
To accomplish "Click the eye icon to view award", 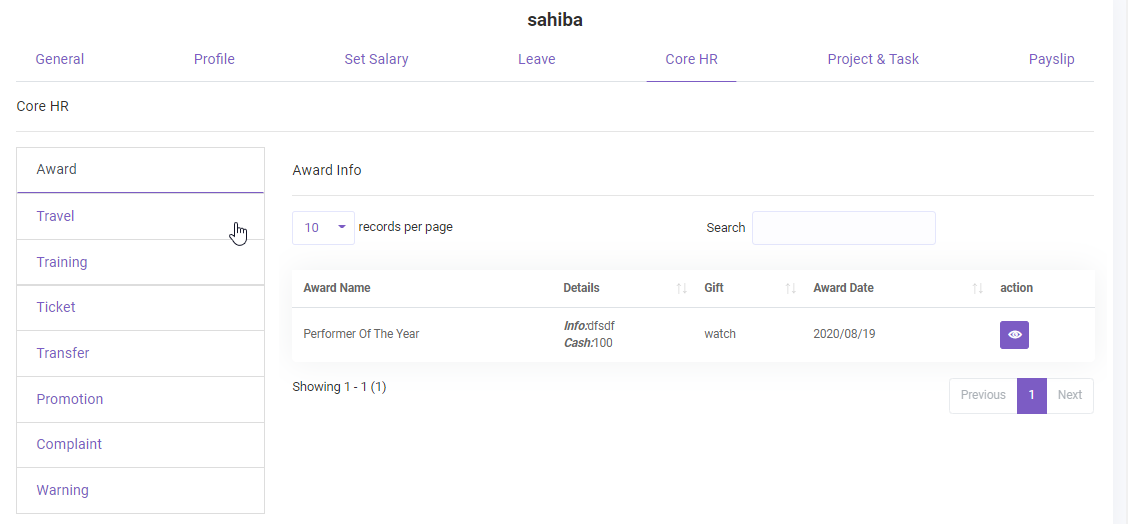I will [1014, 335].
